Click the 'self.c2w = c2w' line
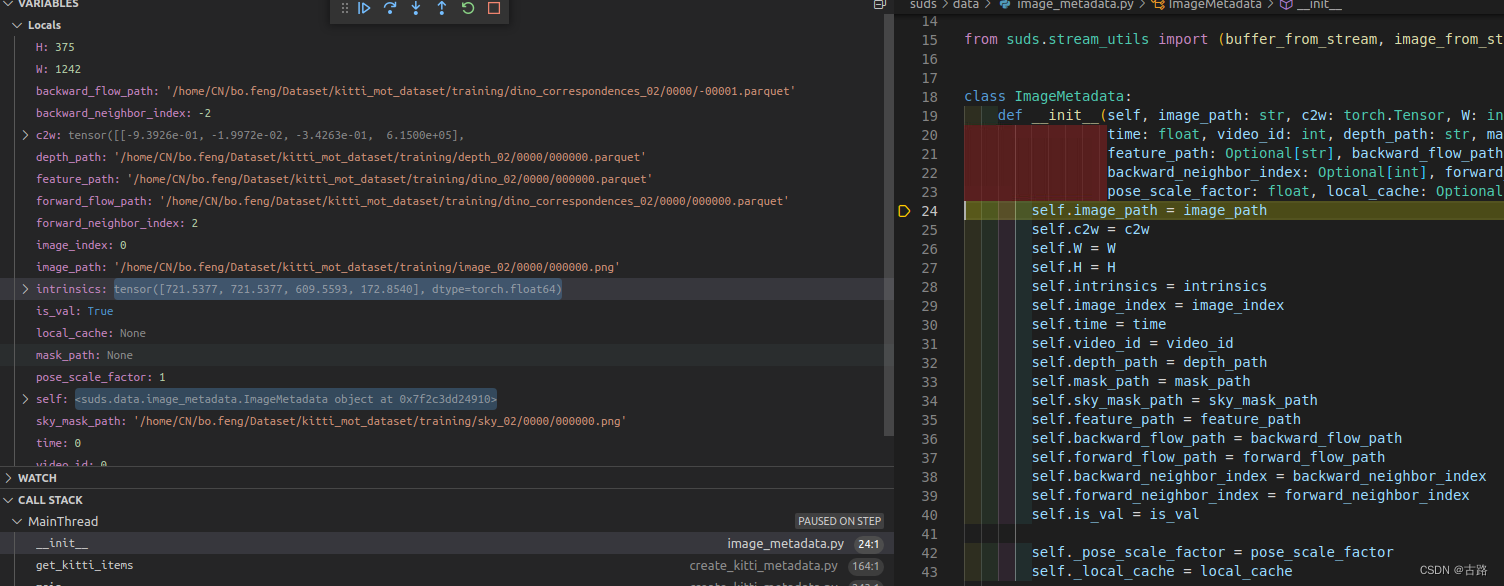Image resolution: width=1504 pixels, height=586 pixels. coord(1090,230)
